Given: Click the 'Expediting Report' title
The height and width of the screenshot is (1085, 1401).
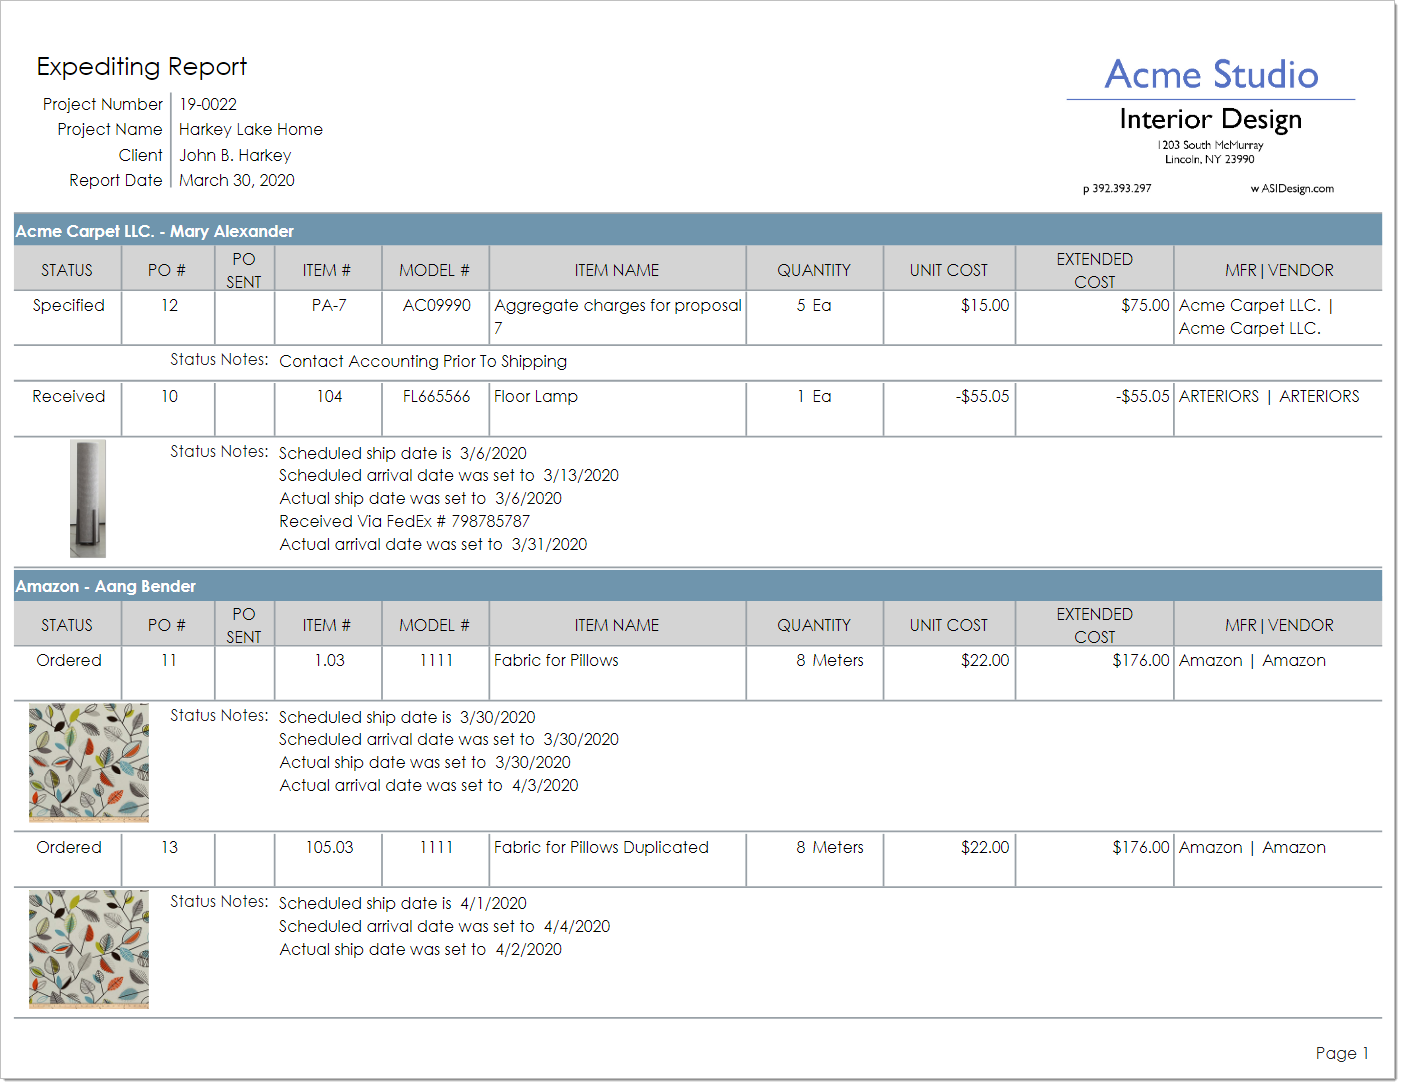Looking at the screenshot, I should (142, 67).
